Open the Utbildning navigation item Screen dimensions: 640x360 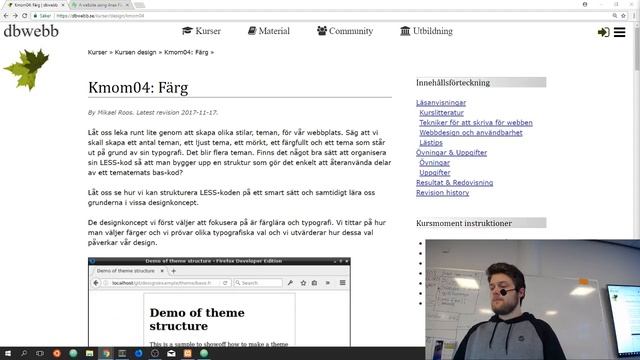point(426,31)
